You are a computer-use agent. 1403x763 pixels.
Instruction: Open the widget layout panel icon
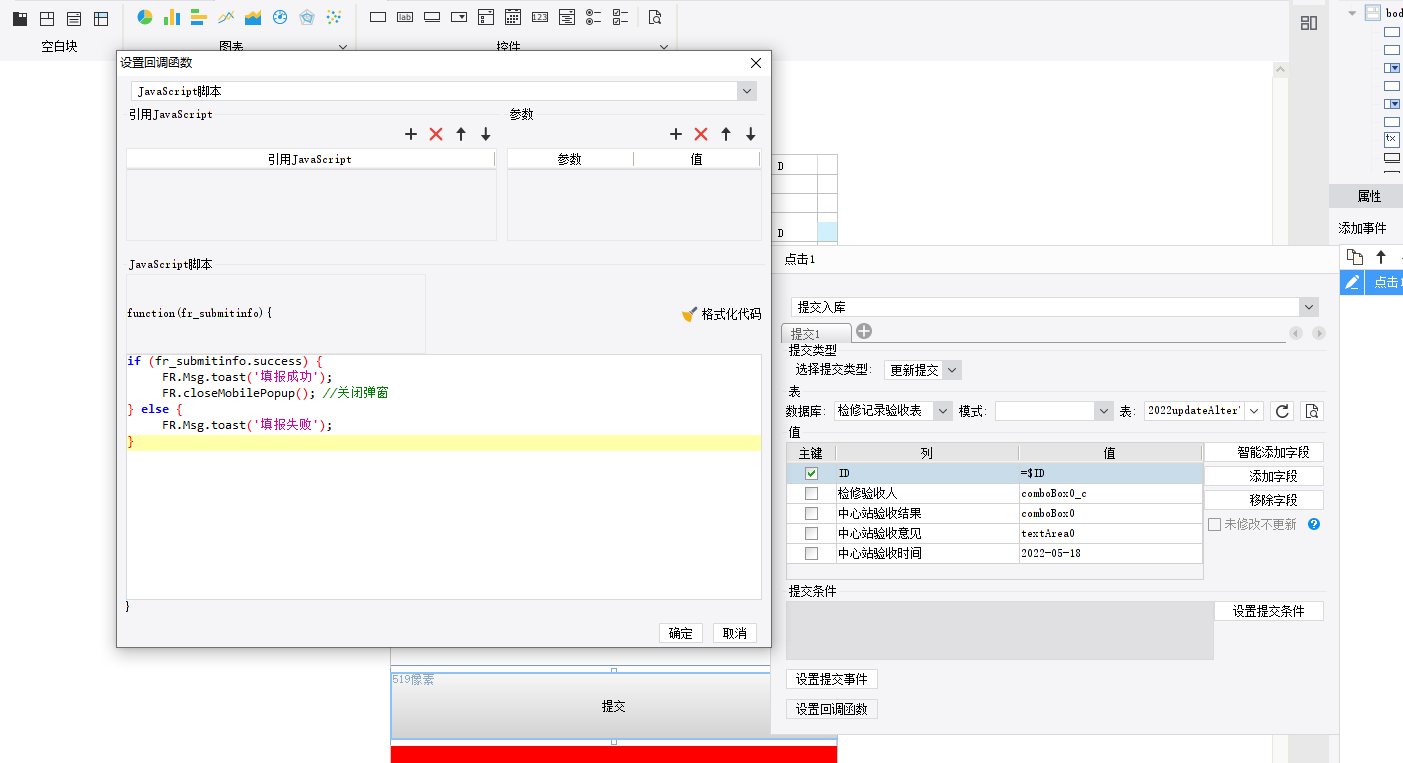coord(1308,23)
